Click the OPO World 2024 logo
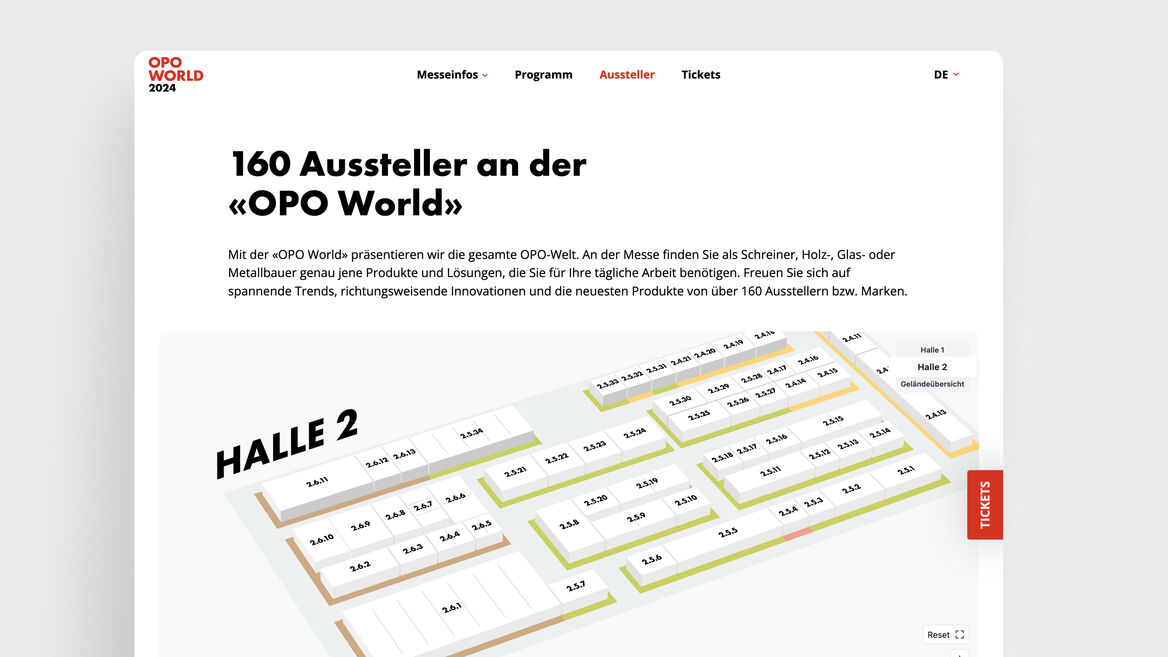This screenshot has height=657, width=1168. (175, 74)
